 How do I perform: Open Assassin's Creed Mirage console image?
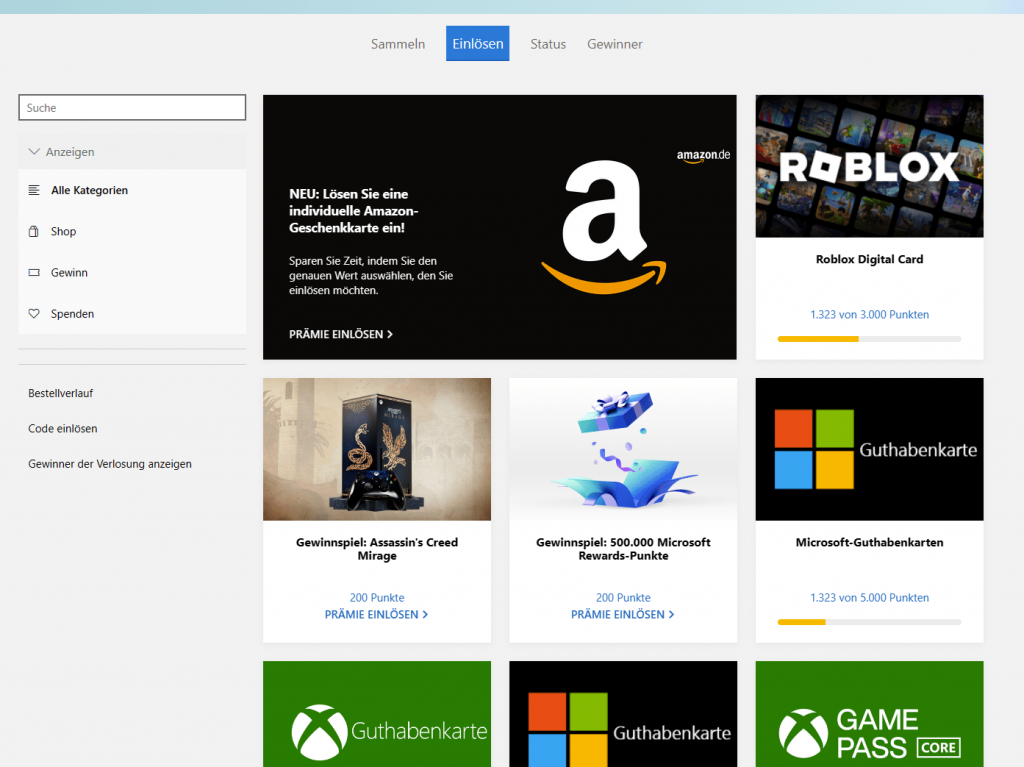(377, 449)
